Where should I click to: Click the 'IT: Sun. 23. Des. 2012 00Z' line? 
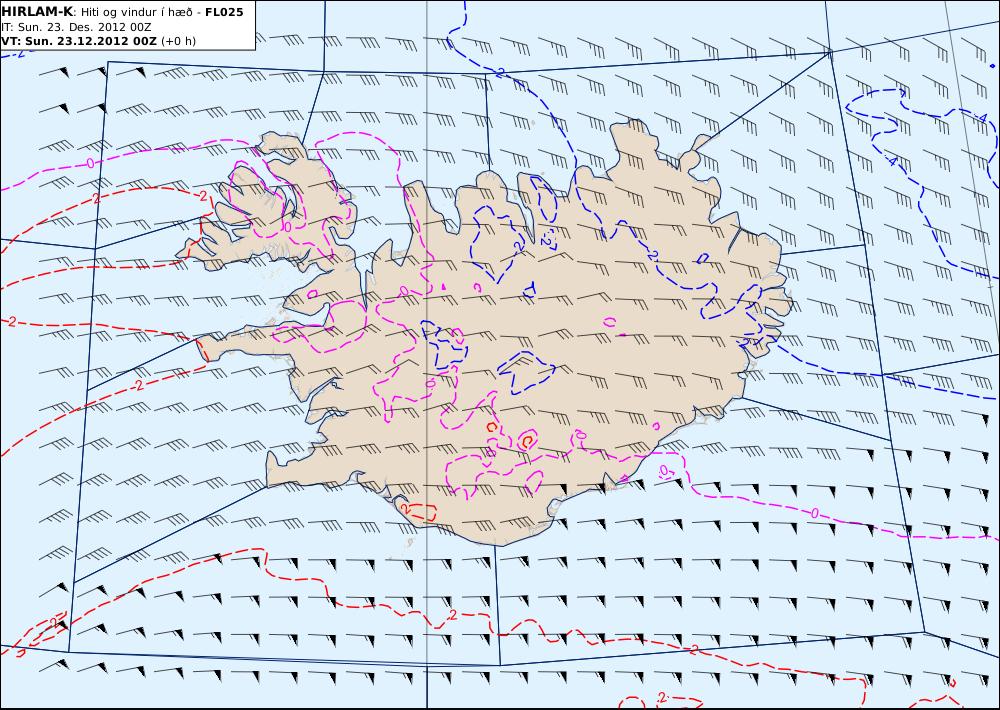[x=77, y=27]
